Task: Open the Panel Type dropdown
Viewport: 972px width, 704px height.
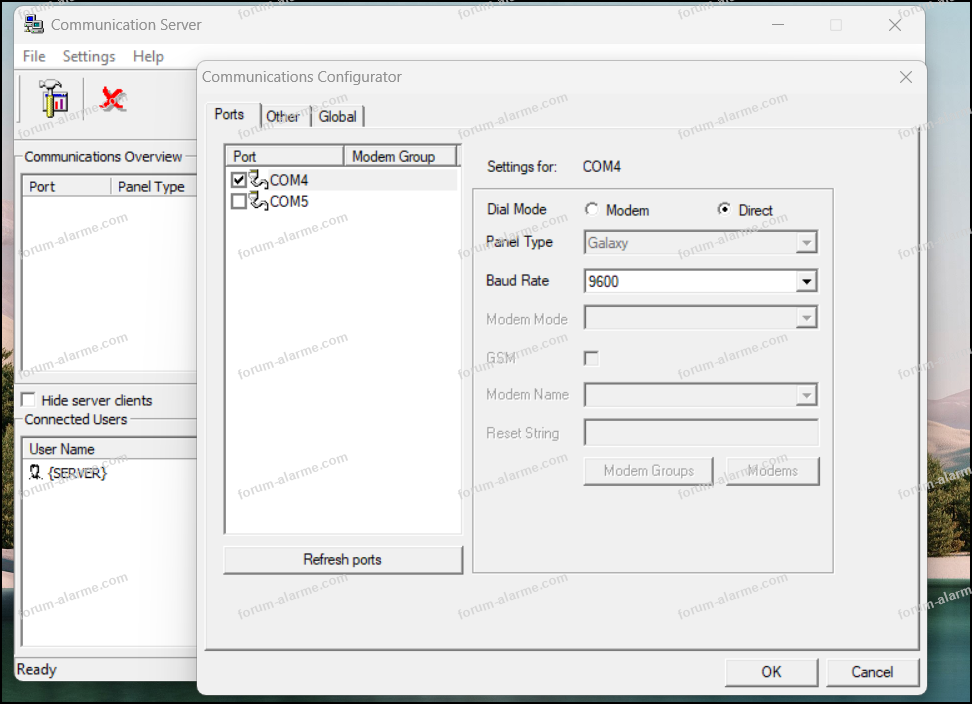Action: (x=806, y=243)
